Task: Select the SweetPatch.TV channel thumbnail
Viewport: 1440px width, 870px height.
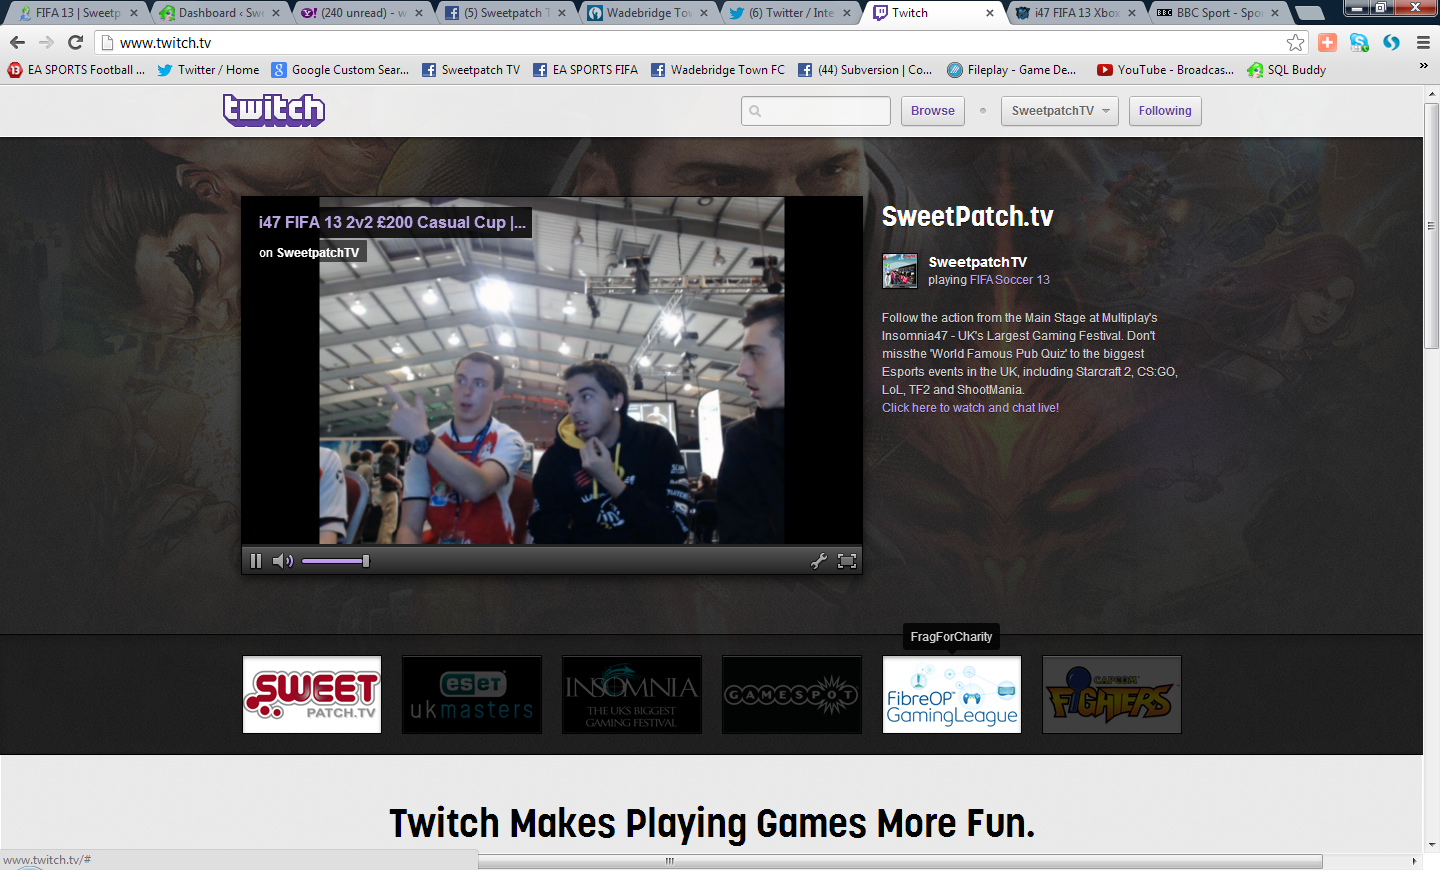Action: 312,695
